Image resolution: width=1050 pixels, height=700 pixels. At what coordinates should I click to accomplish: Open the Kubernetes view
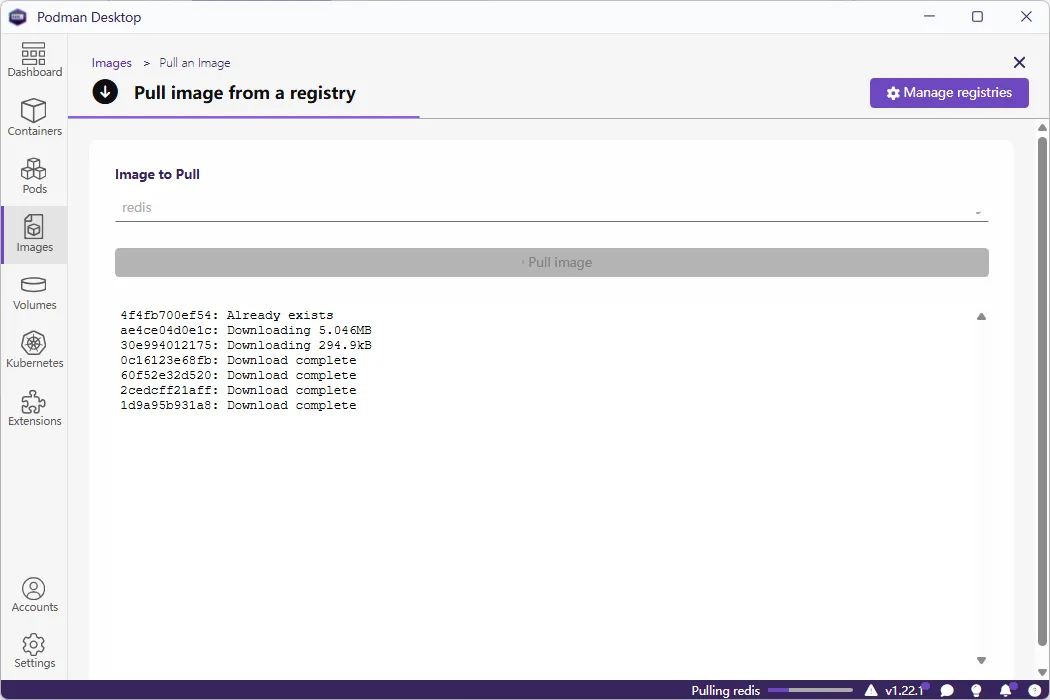[x=34, y=349]
